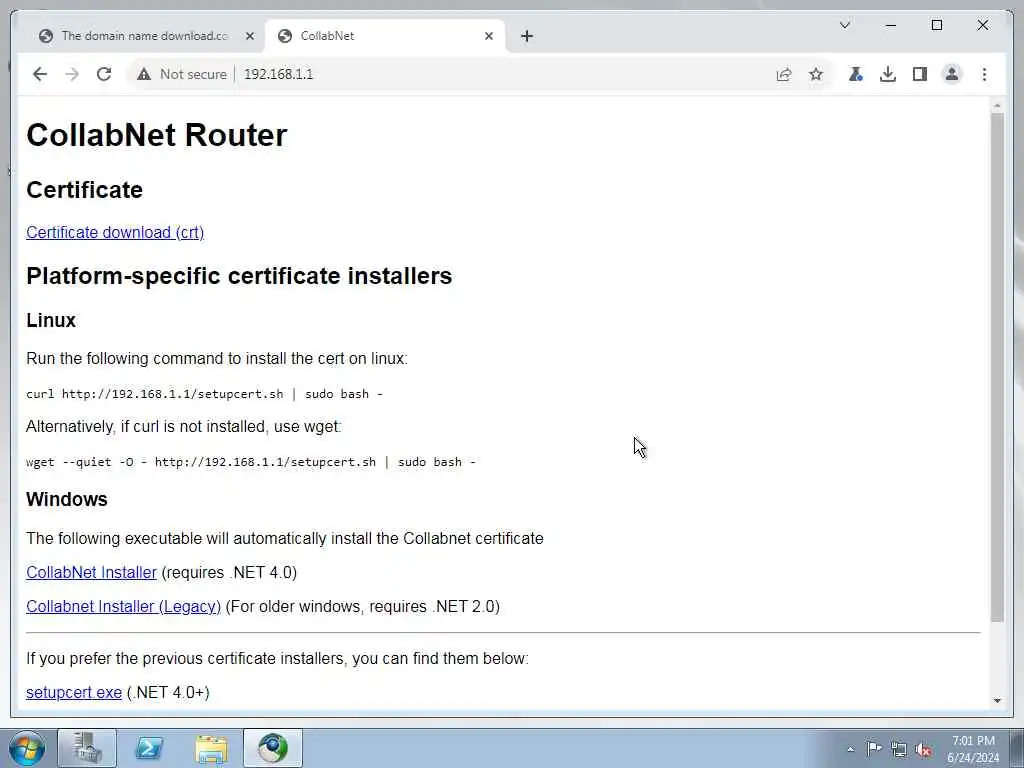
Task: Close the CollabNet tab
Action: (x=489, y=36)
